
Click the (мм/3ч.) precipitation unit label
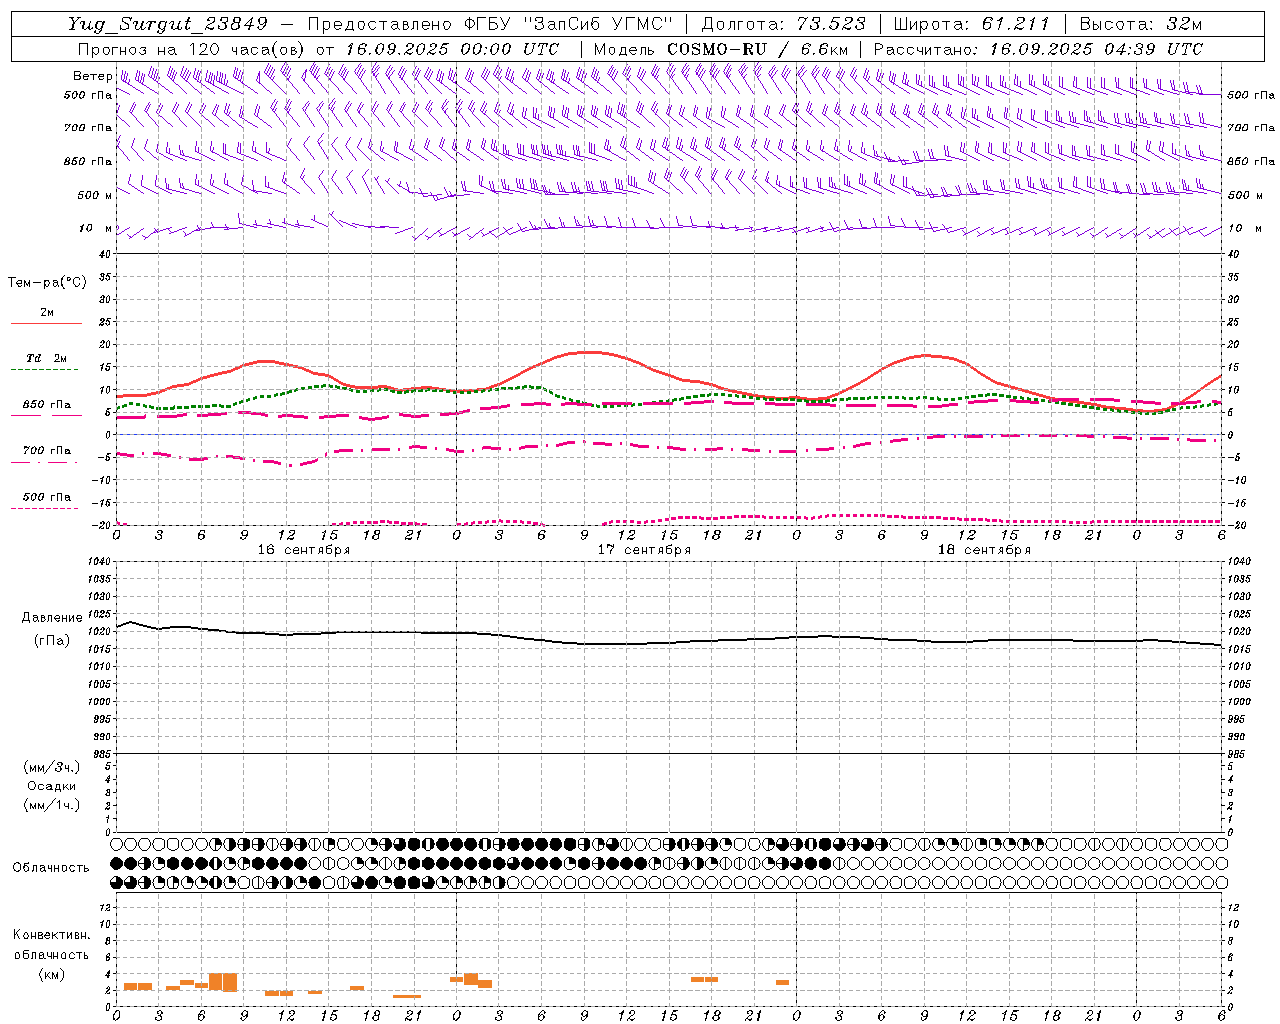coord(52,767)
